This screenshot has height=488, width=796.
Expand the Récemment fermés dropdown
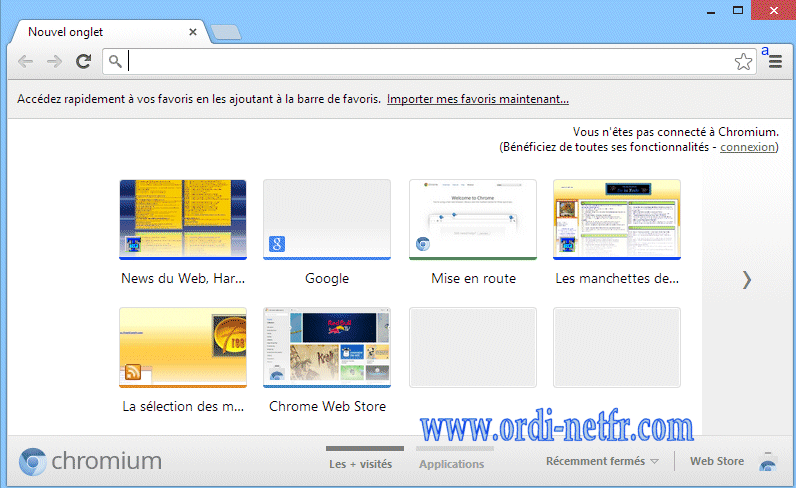coord(602,461)
